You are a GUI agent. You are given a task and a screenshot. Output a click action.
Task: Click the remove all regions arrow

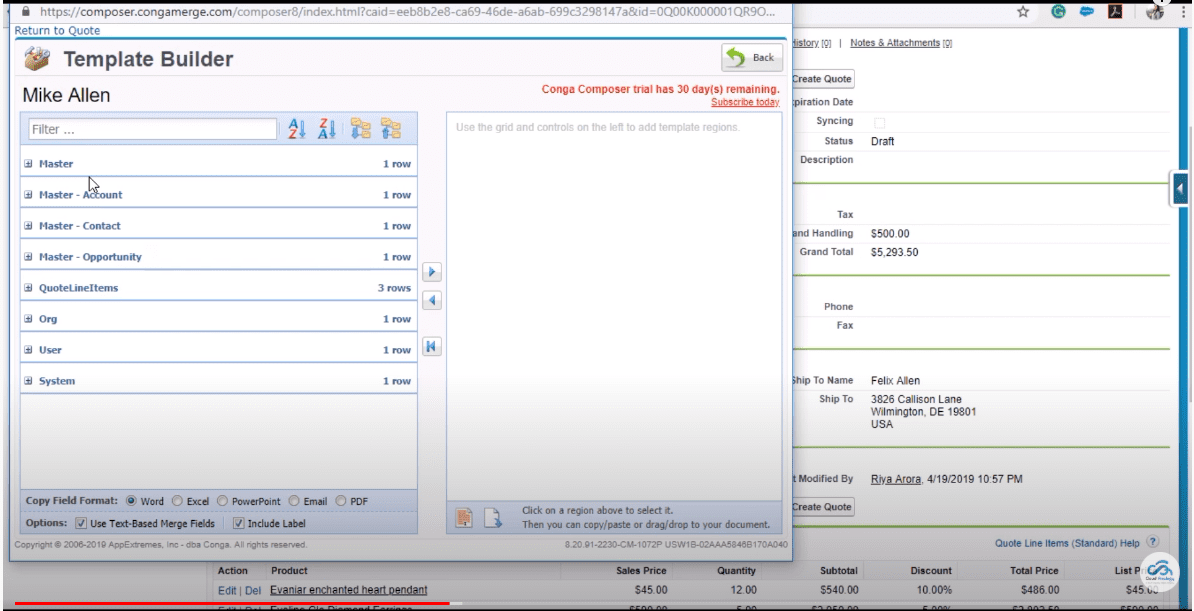pos(432,347)
